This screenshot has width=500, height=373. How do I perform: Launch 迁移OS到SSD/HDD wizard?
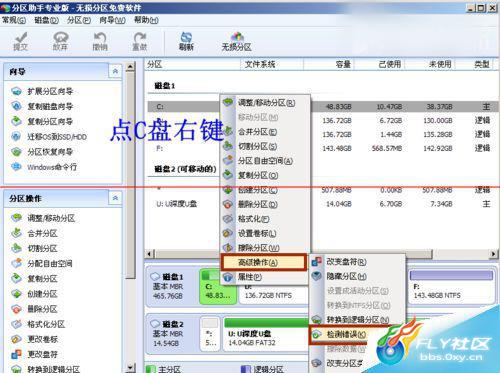57,137
